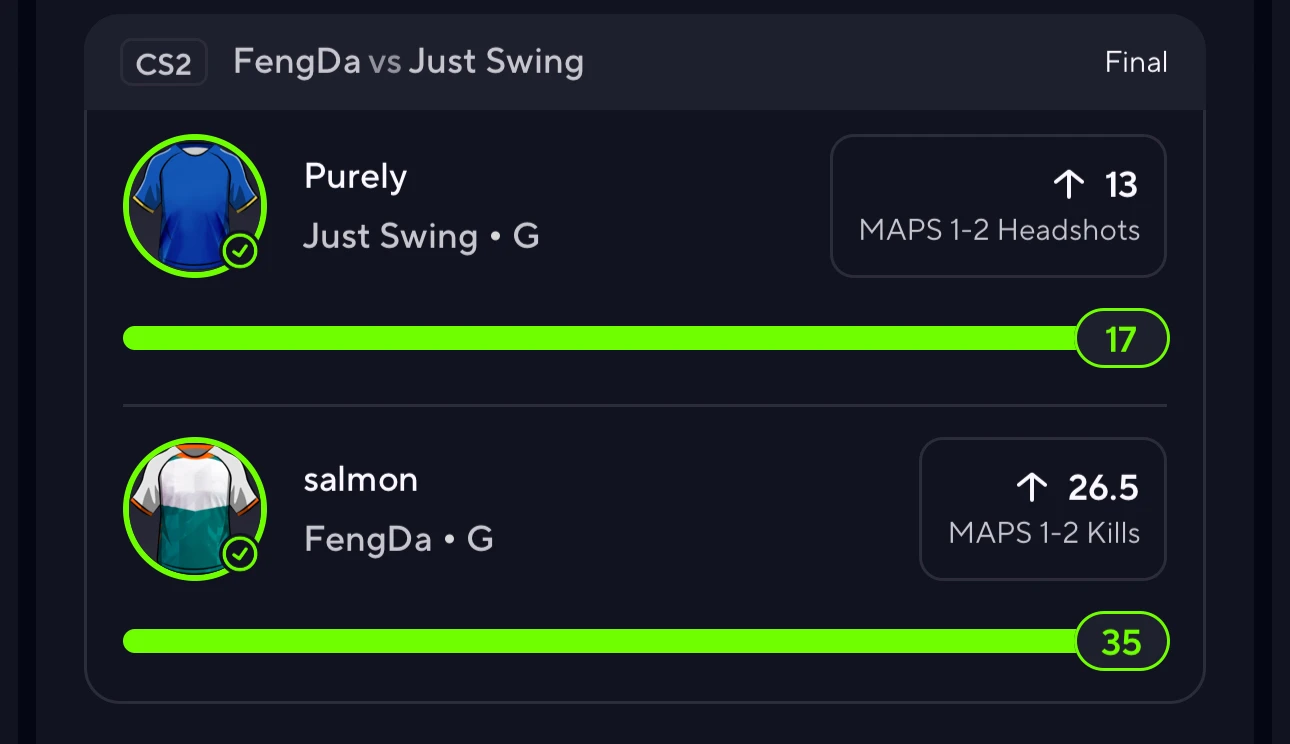
Task: Click the Just Swing • G team label
Action: click(x=421, y=237)
